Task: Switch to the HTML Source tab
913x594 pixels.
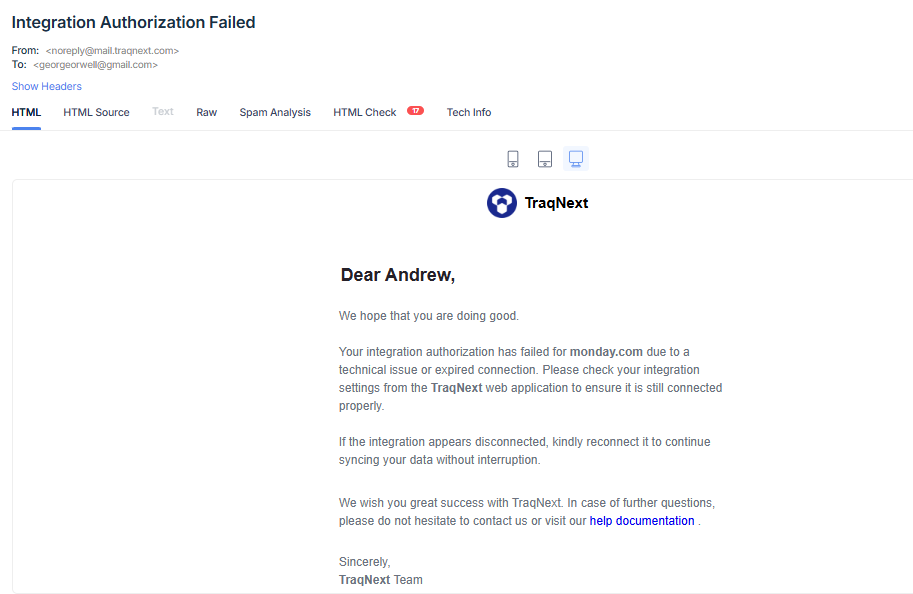Action: tap(96, 112)
